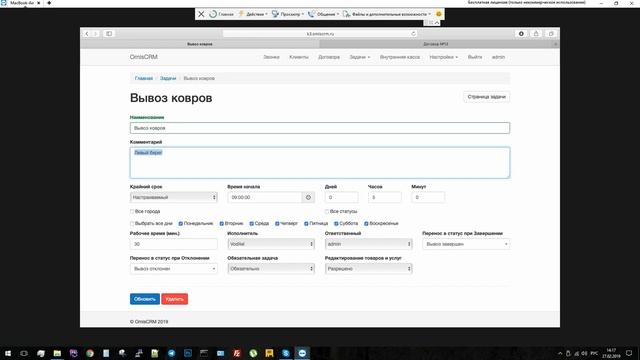640x360 pixels.
Task: Toggle the Выбрать все дни checkbox
Action: (132, 224)
